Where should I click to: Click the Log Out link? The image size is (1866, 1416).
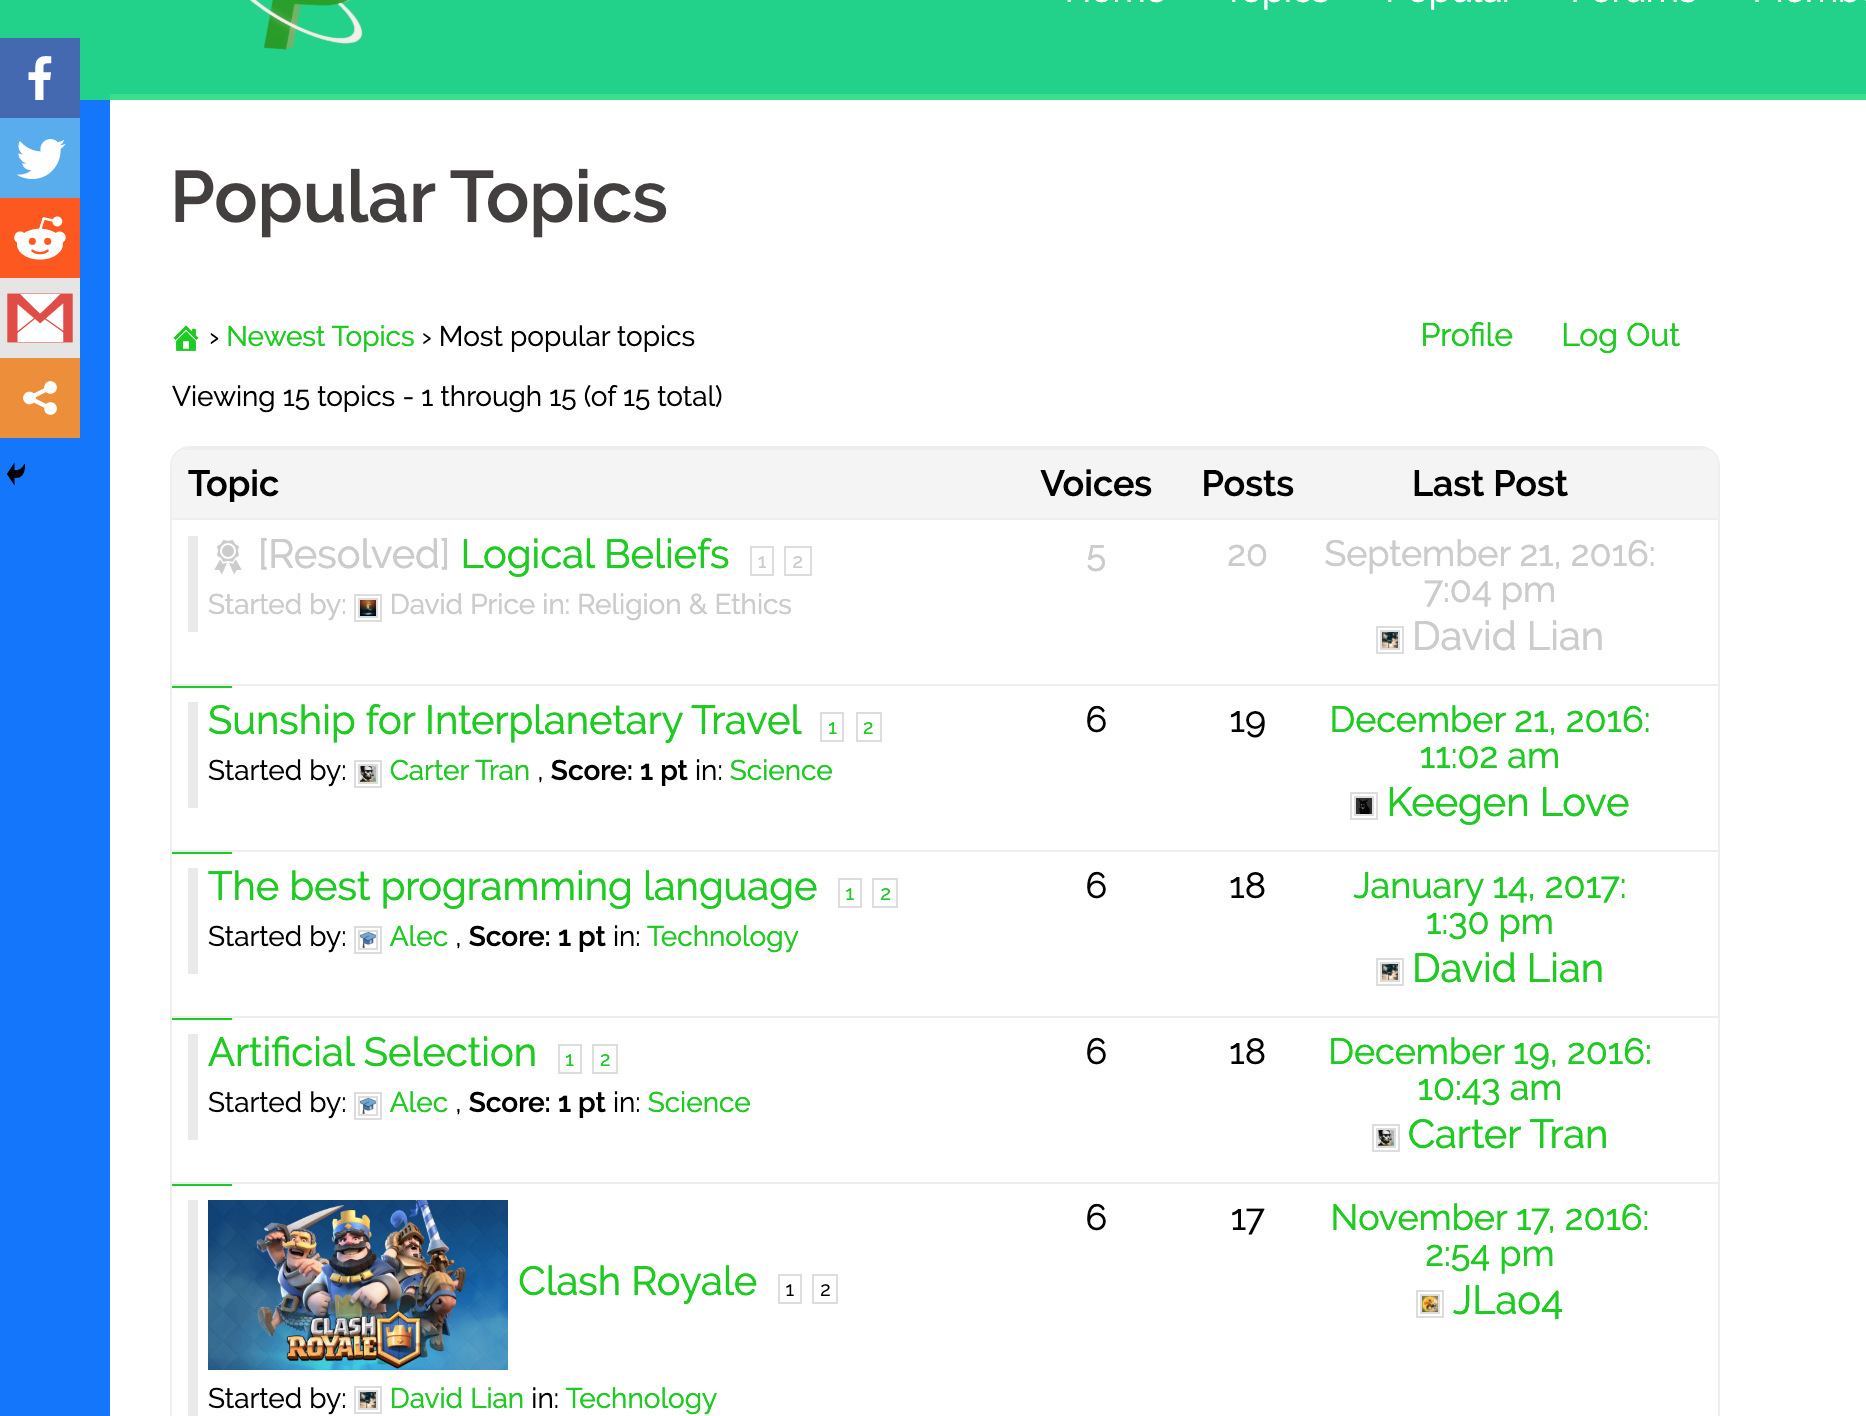pos(1620,335)
